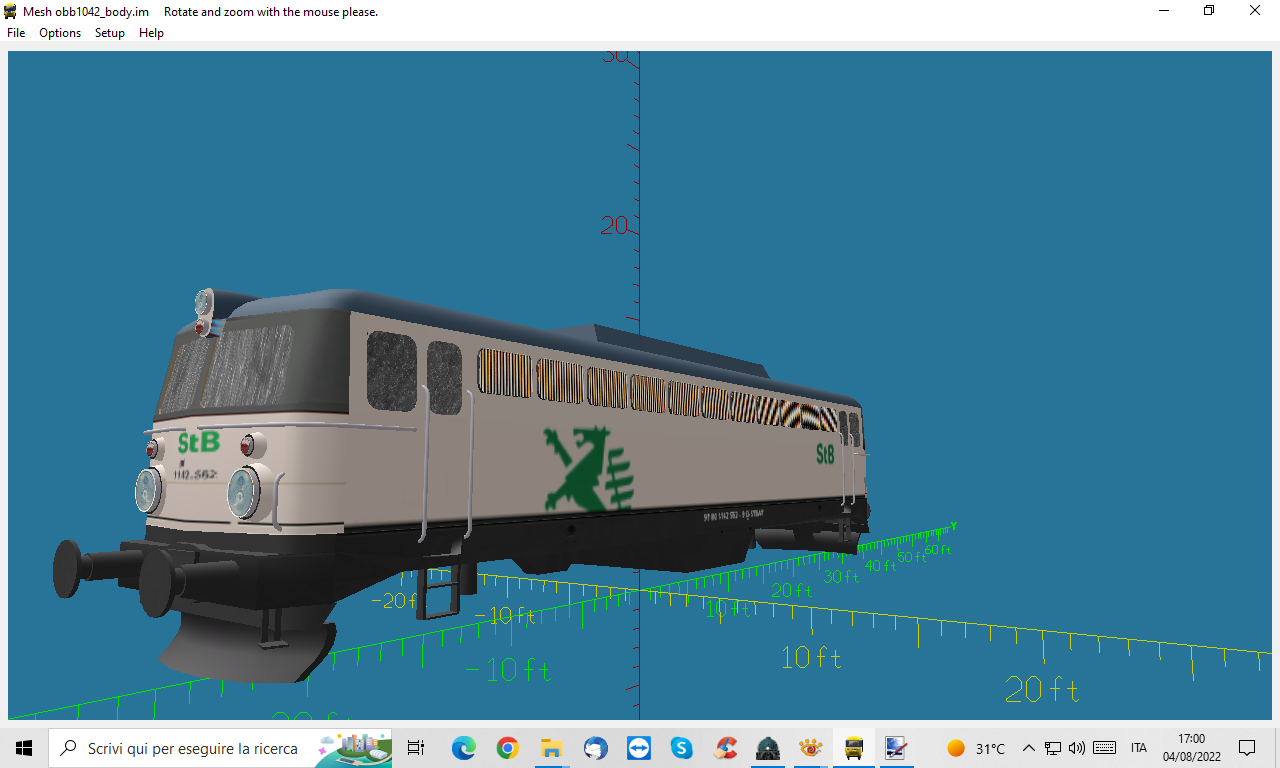Image resolution: width=1280 pixels, height=768 pixels.
Task: Click the taskbar search box
Action: coord(220,748)
